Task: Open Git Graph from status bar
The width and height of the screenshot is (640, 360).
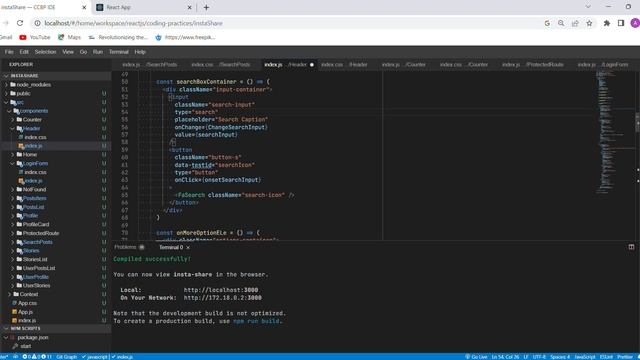Action: pos(67,357)
